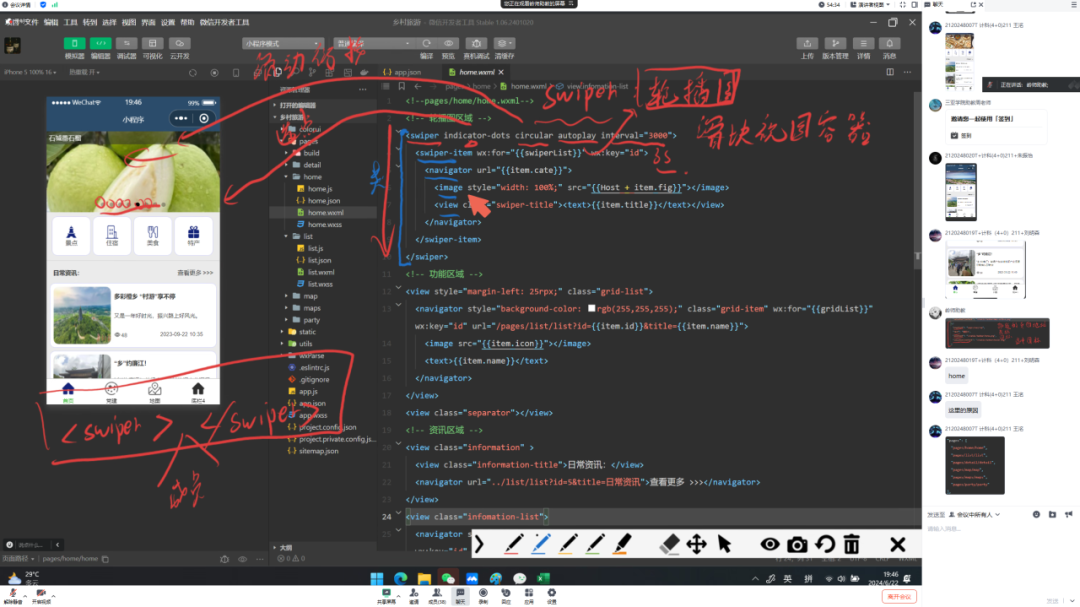Open the 热重载 hot reload dropdown

pyautogui.click(x=84, y=72)
